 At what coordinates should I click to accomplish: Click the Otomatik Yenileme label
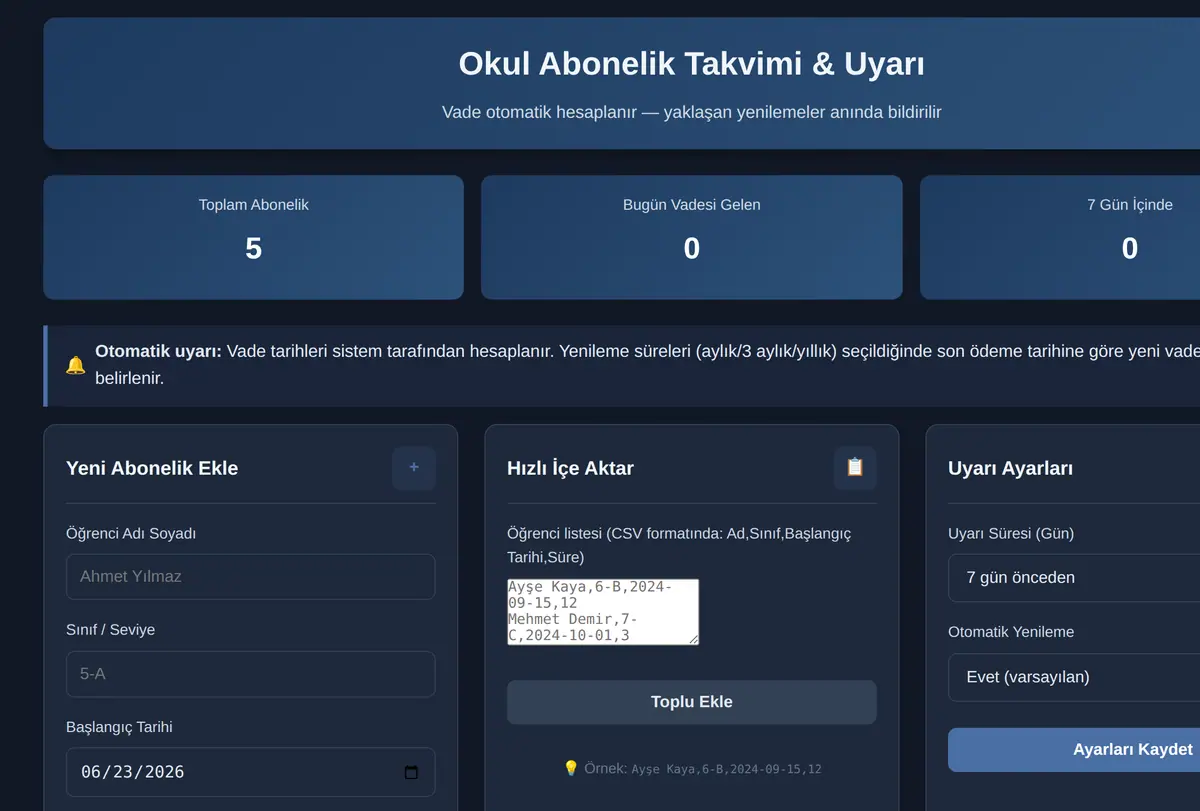1011,632
